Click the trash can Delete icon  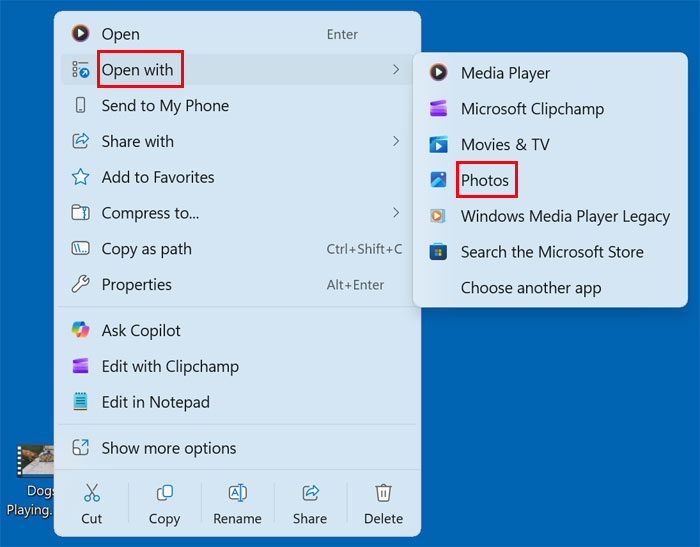[383, 493]
